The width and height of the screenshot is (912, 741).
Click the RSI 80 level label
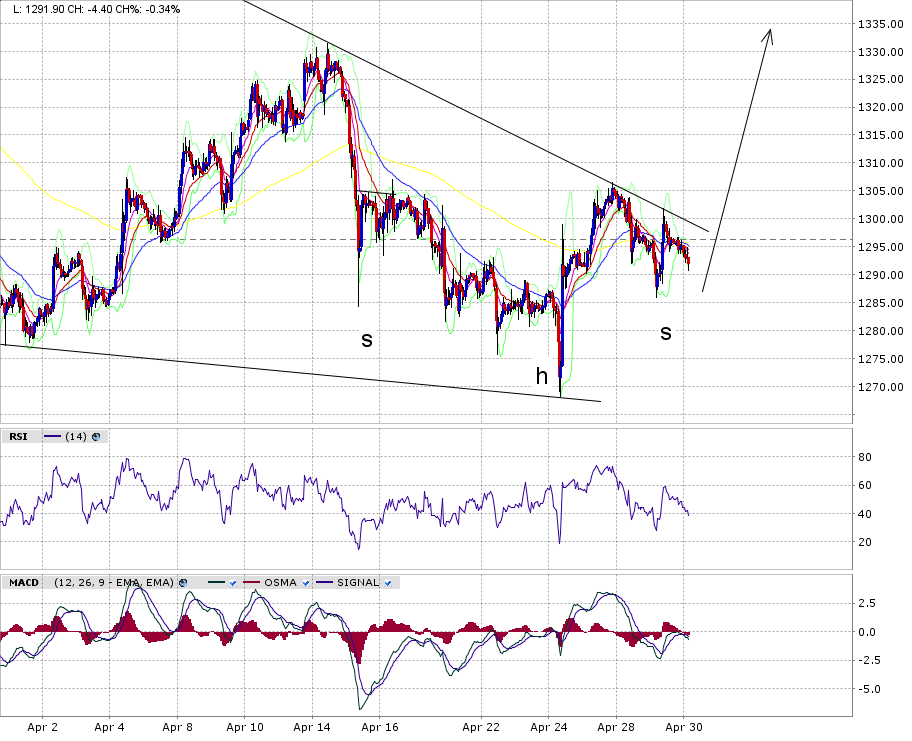[x=865, y=458]
